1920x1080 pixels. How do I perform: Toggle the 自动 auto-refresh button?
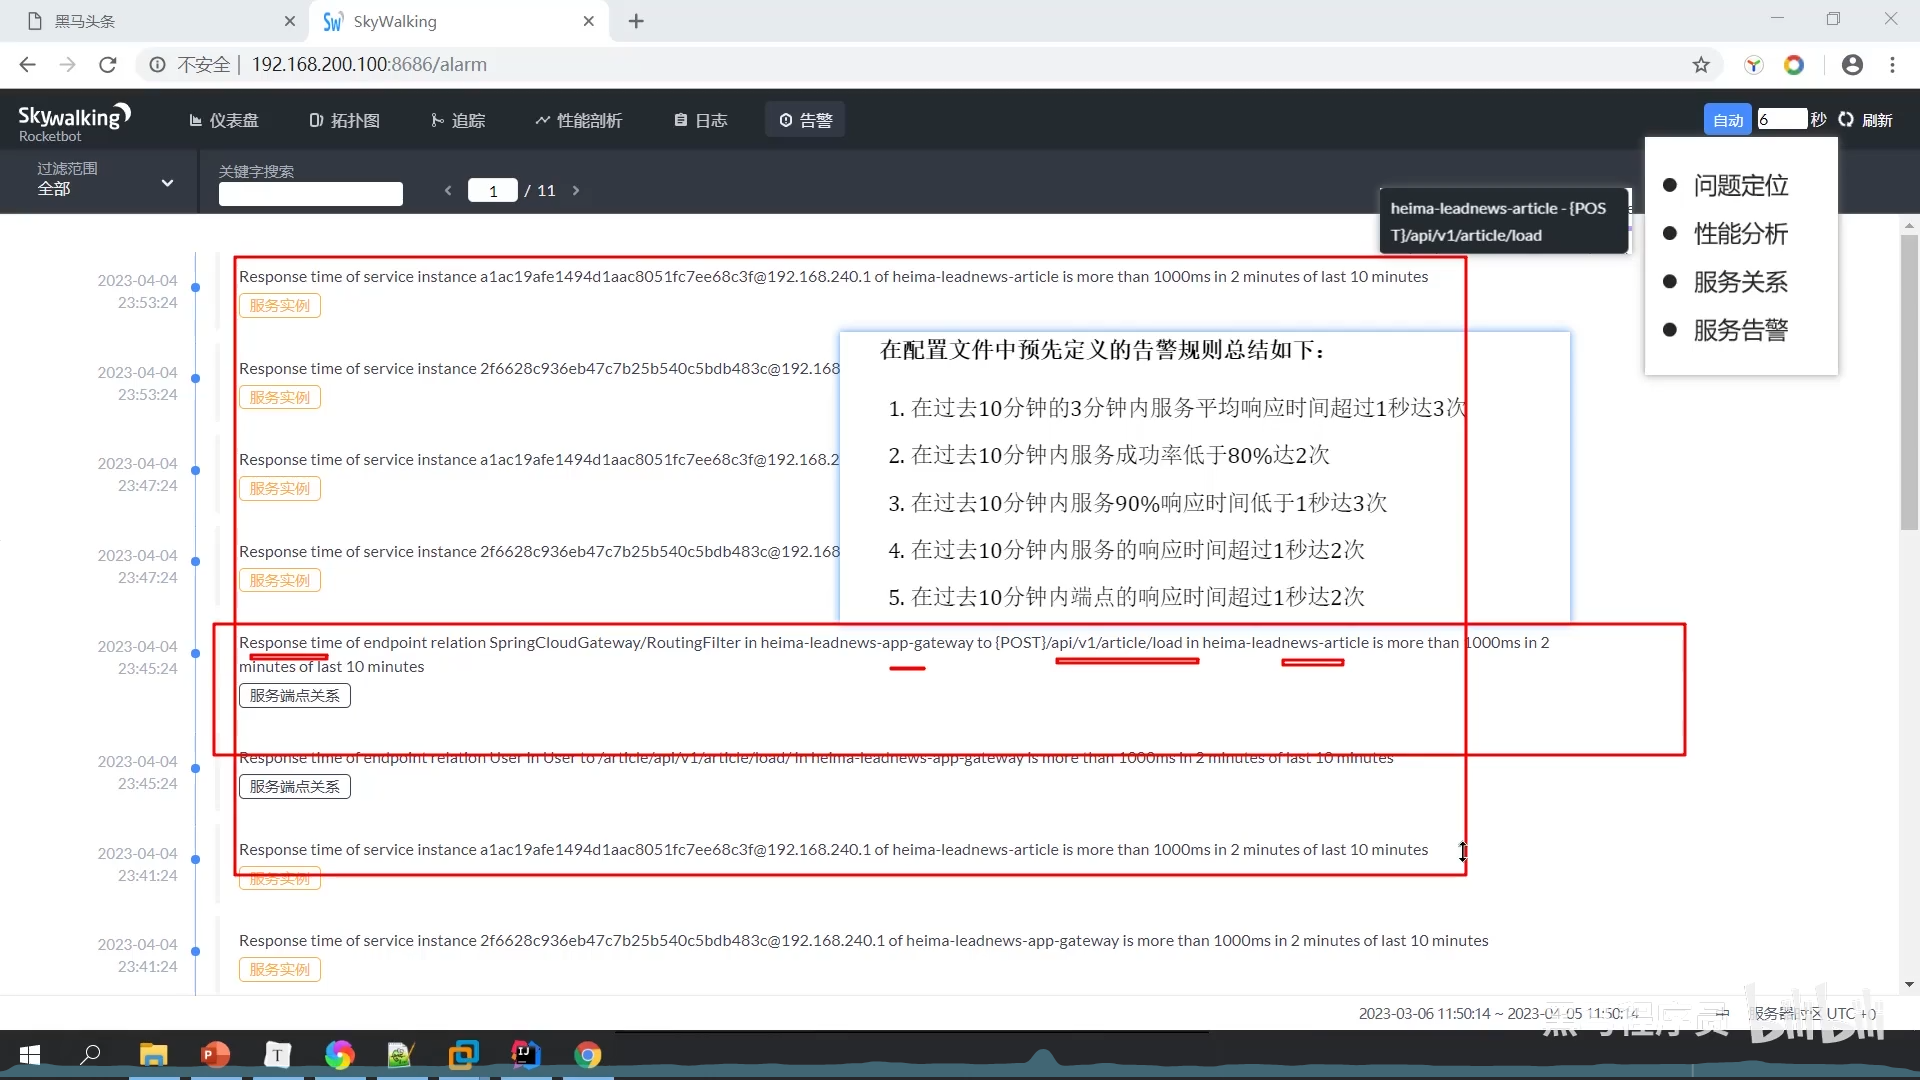click(1727, 120)
